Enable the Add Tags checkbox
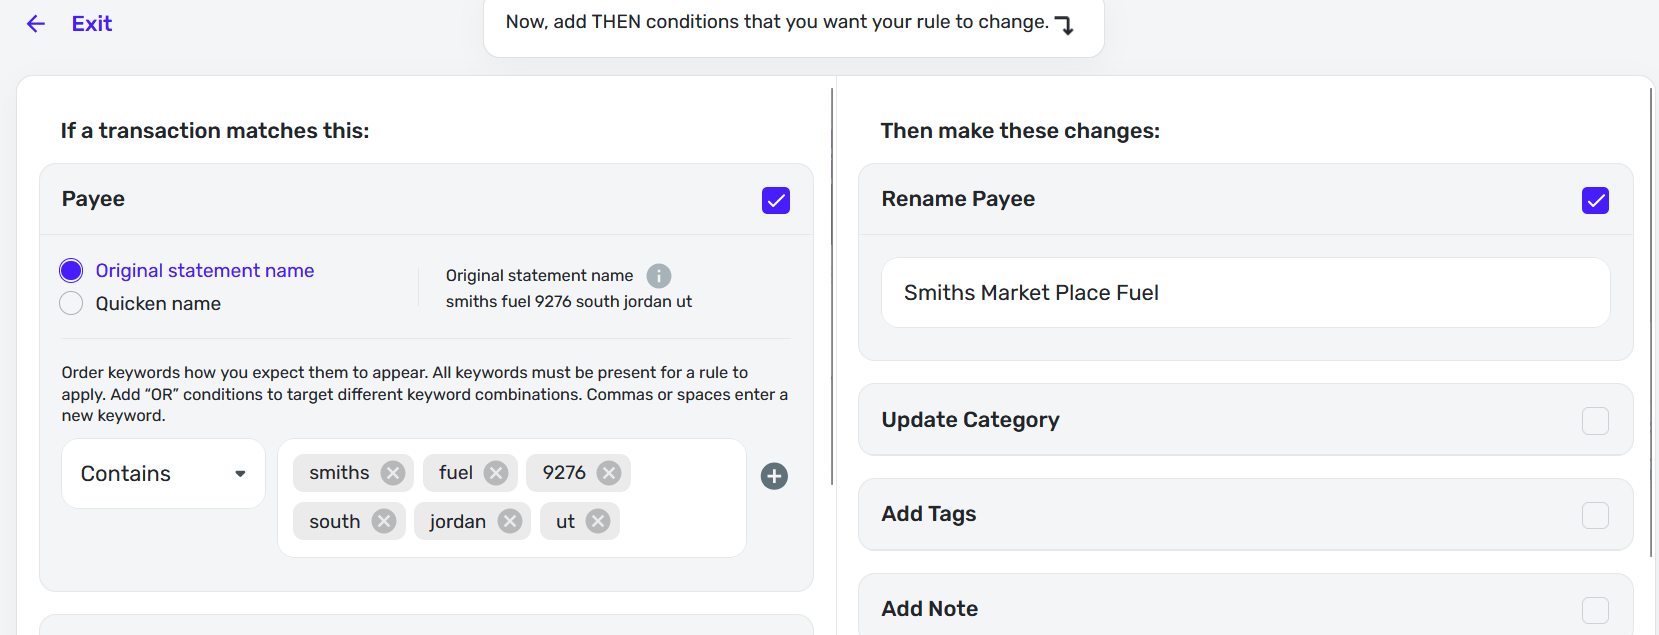The image size is (1659, 635). [x=1595, y=515]
